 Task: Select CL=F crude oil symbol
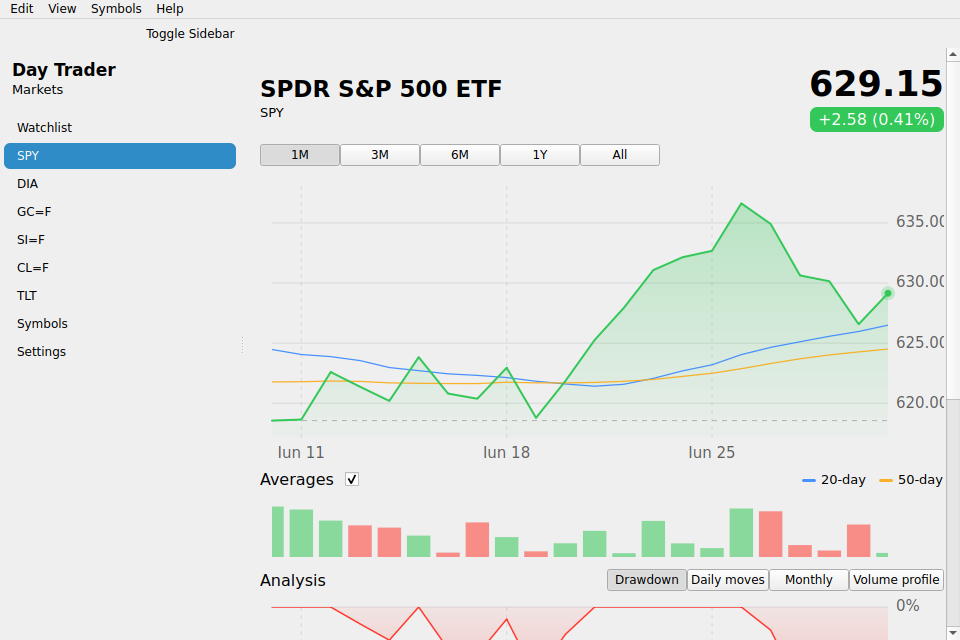120,268
